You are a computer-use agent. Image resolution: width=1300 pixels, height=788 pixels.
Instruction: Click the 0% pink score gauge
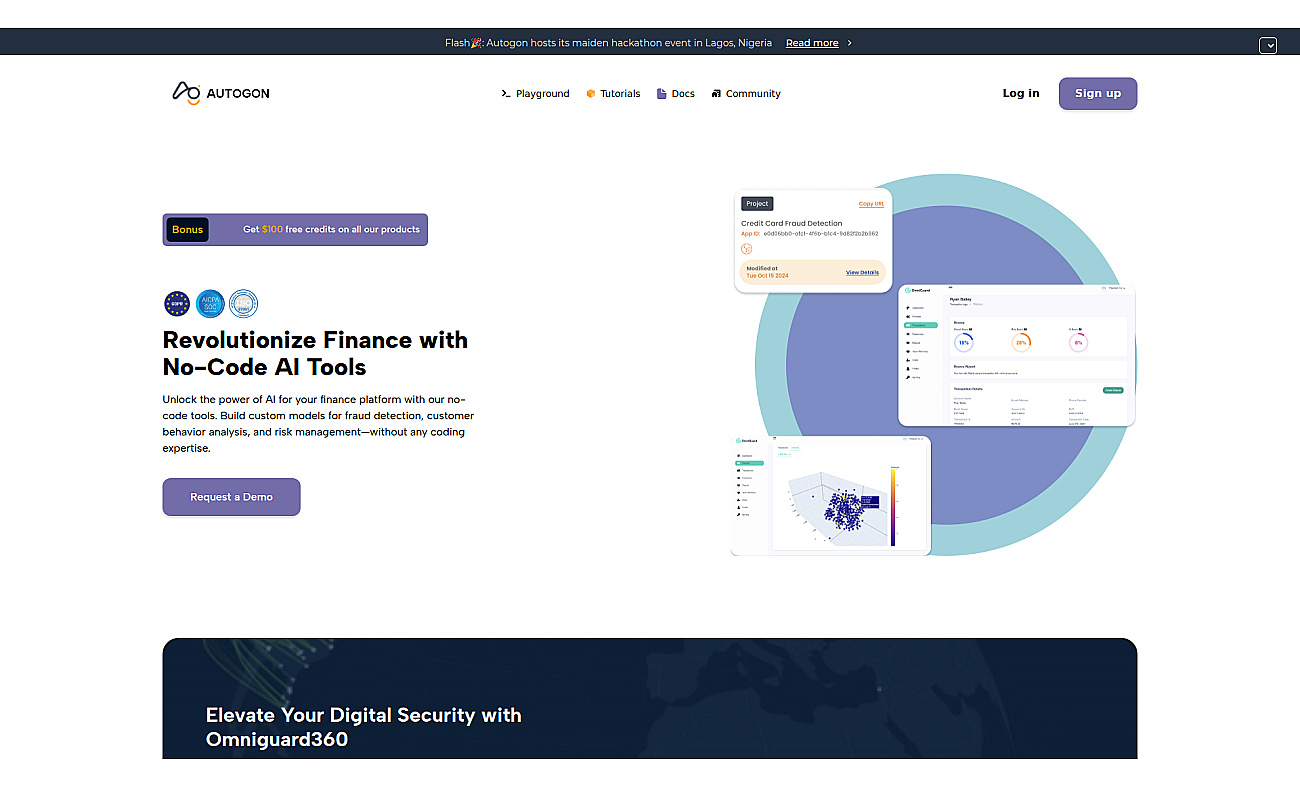pyautogui.click(x=1078, y=341)
